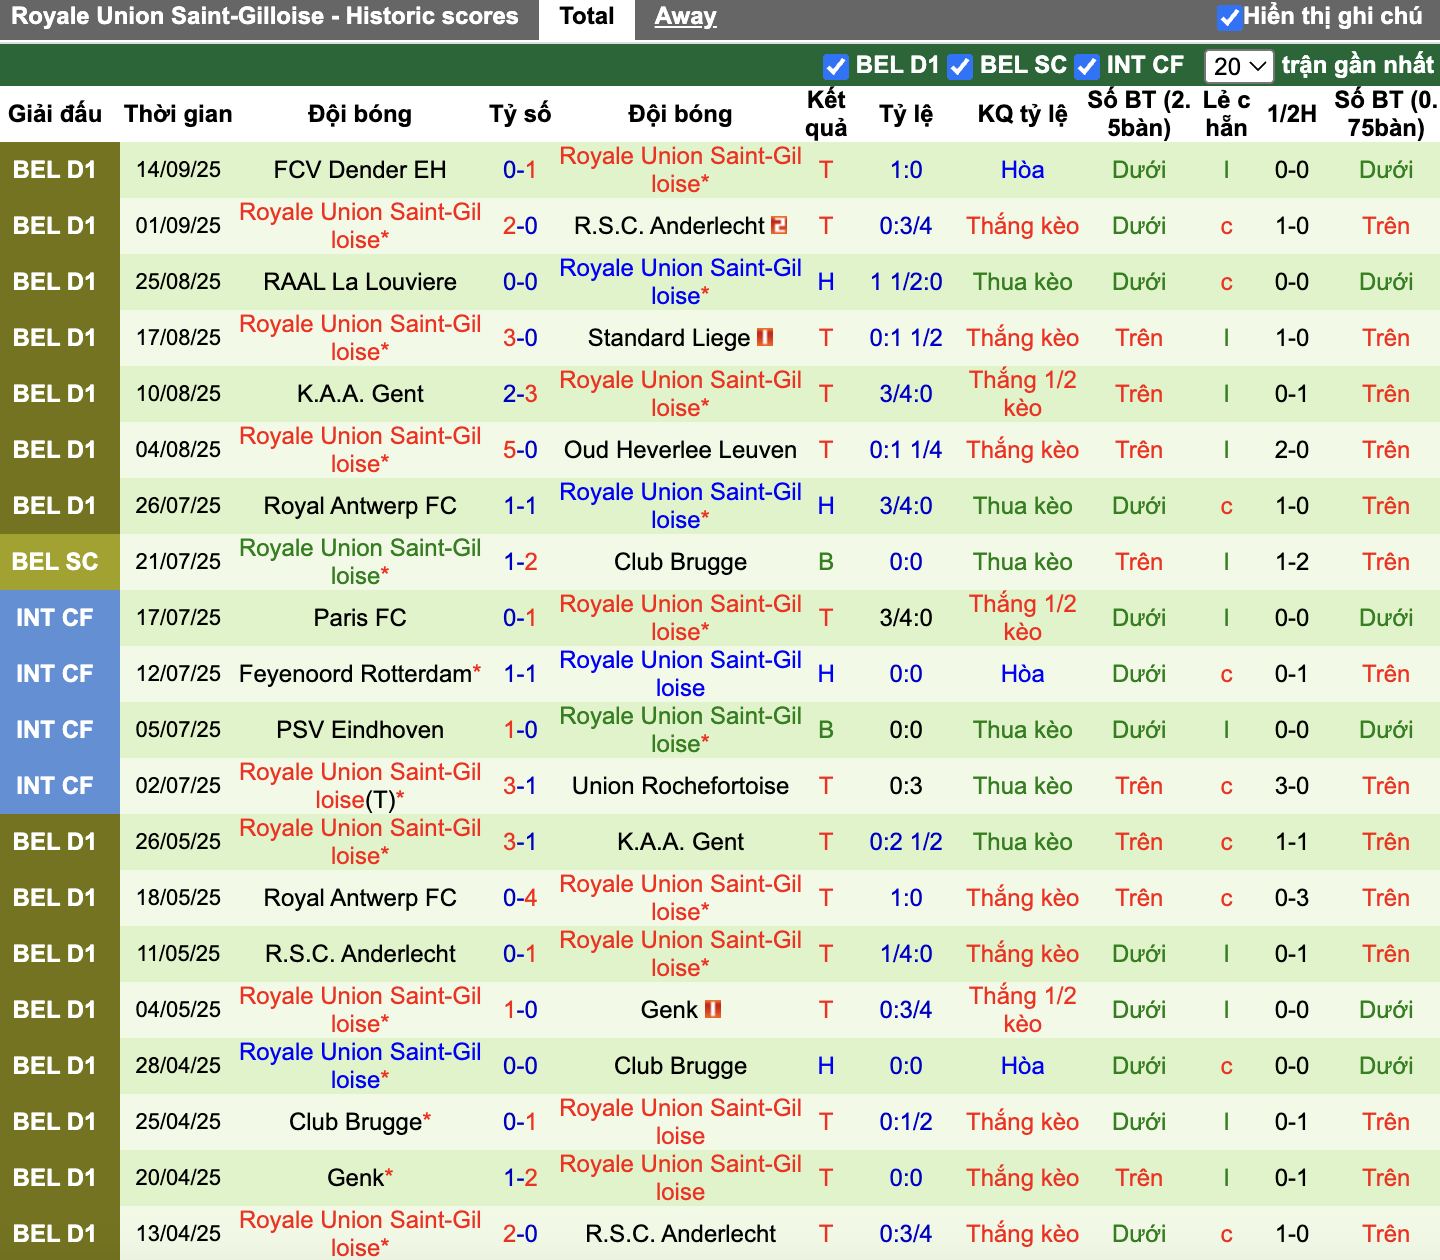Open Union Rochefortoise team link

pyautogui.click(x=680, y=786)
